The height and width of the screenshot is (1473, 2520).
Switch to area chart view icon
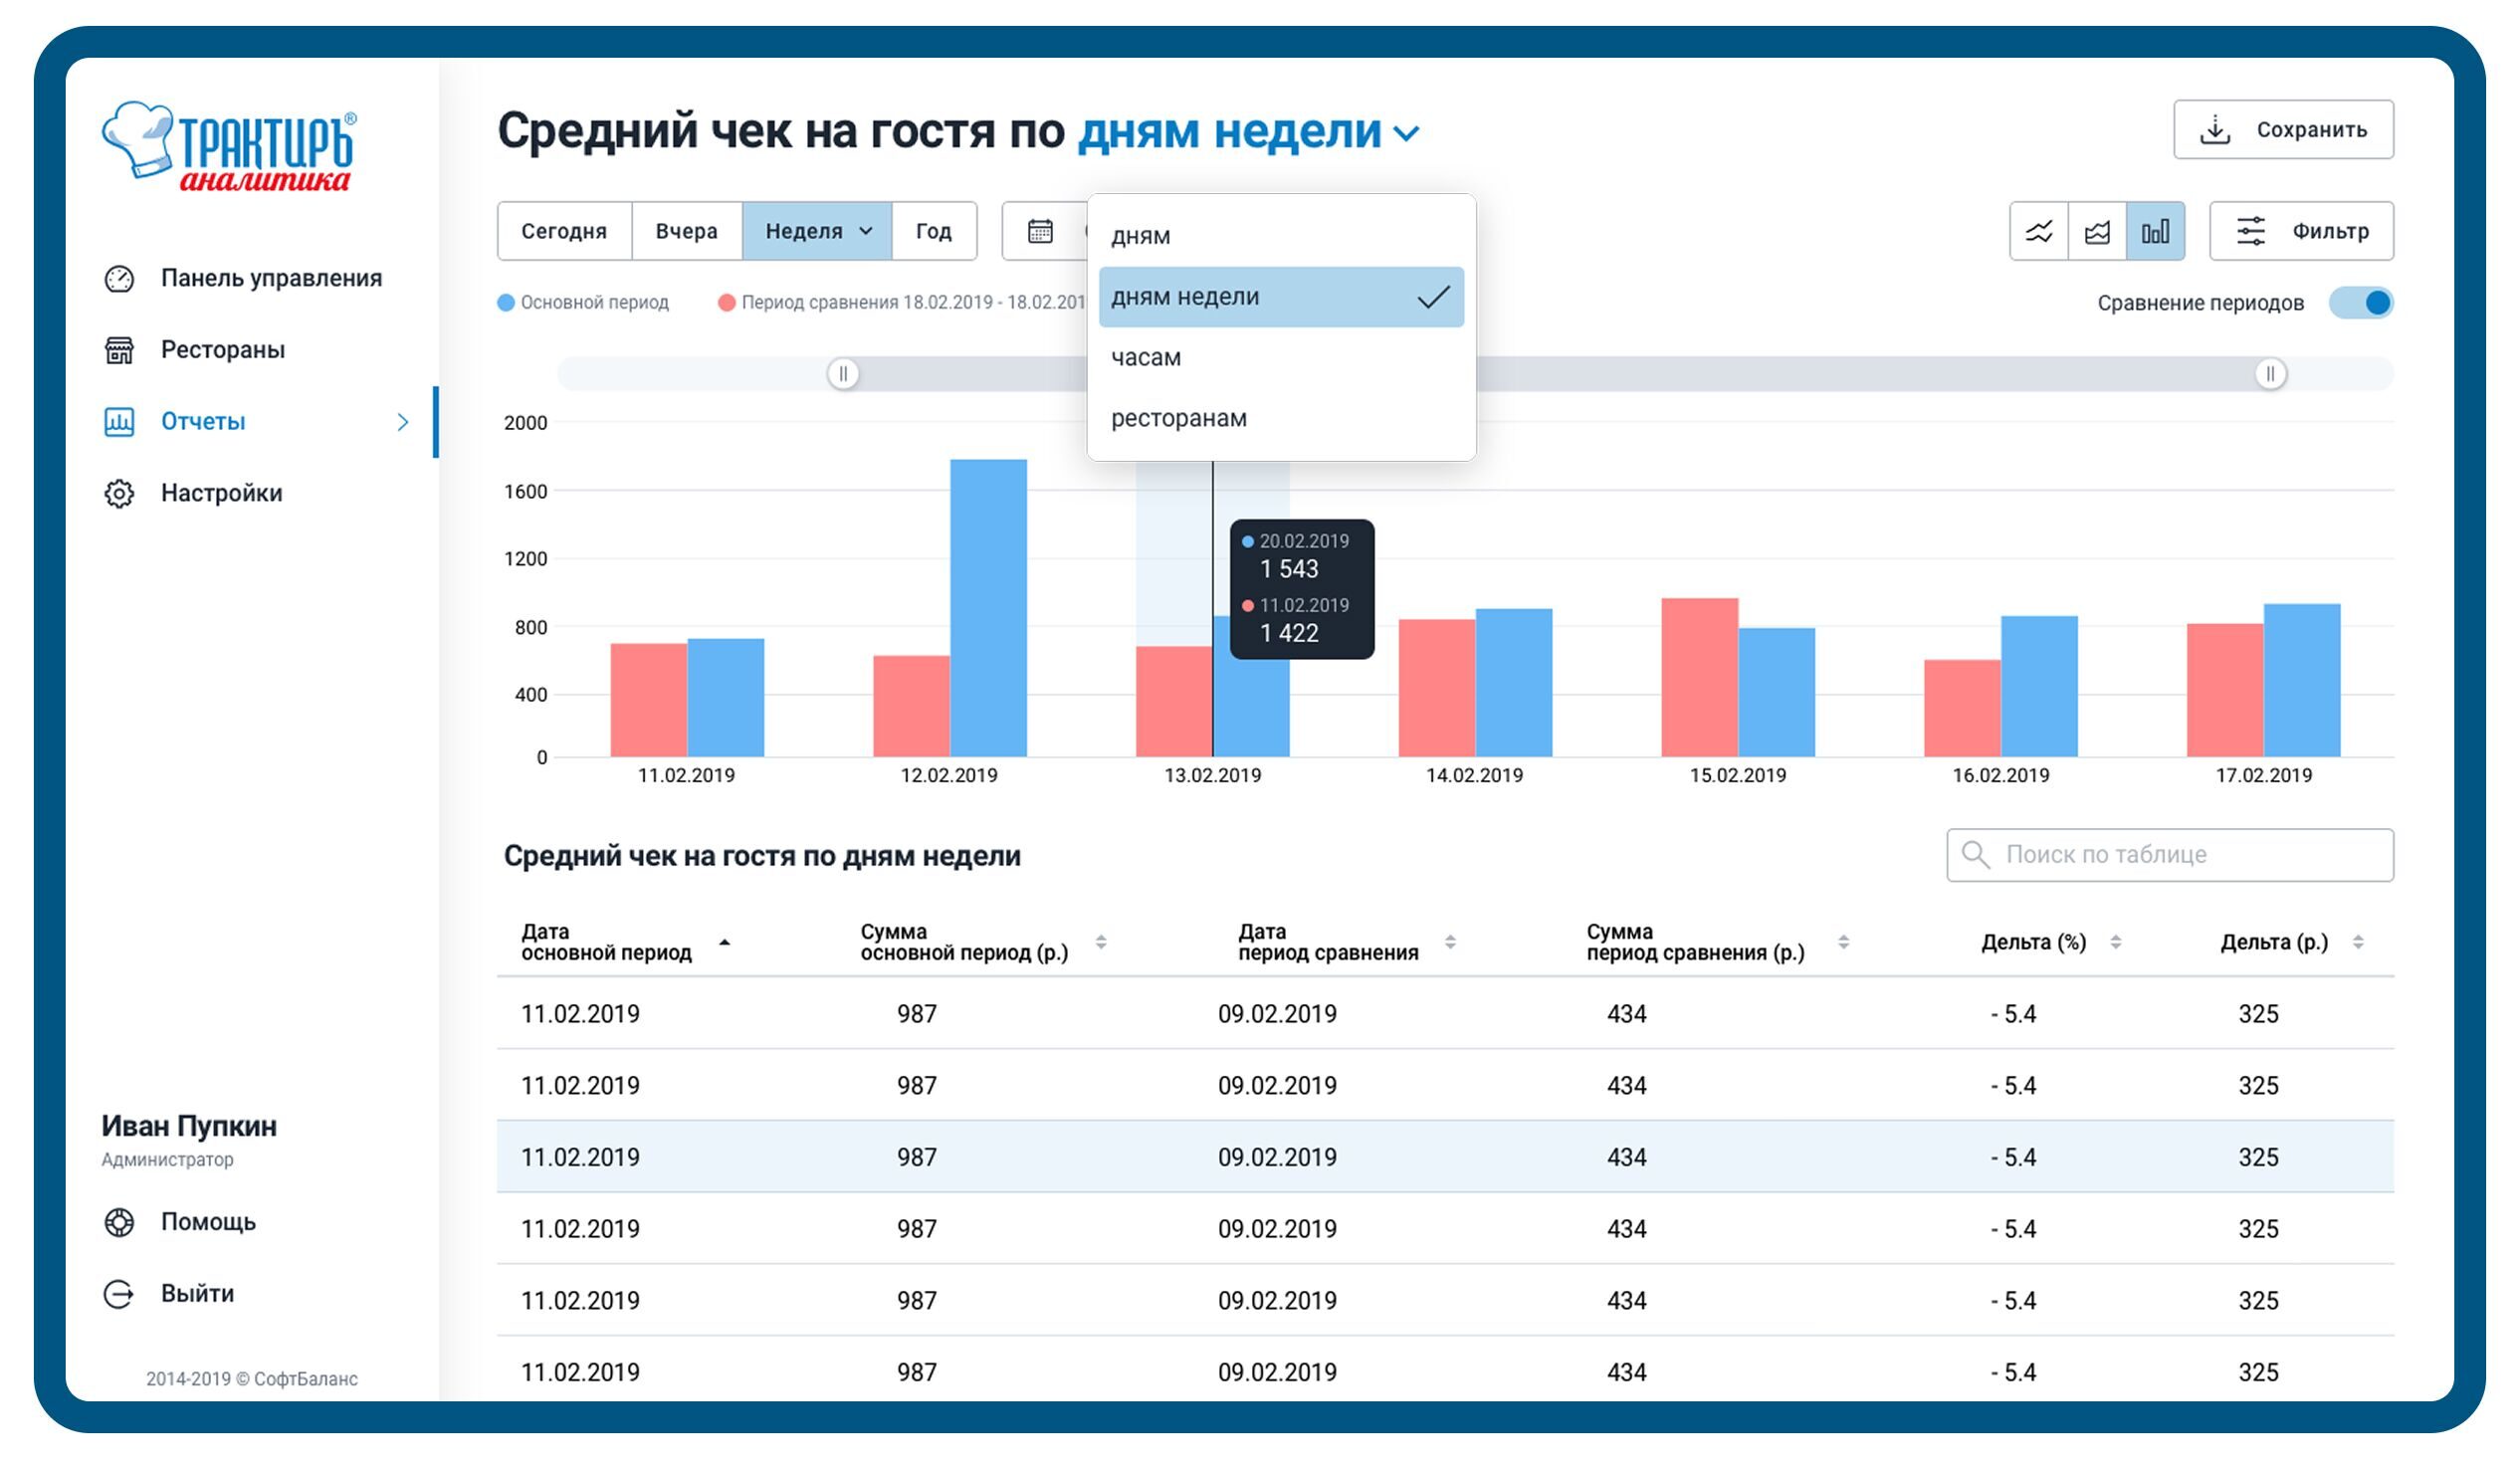tap(2097, 232)
